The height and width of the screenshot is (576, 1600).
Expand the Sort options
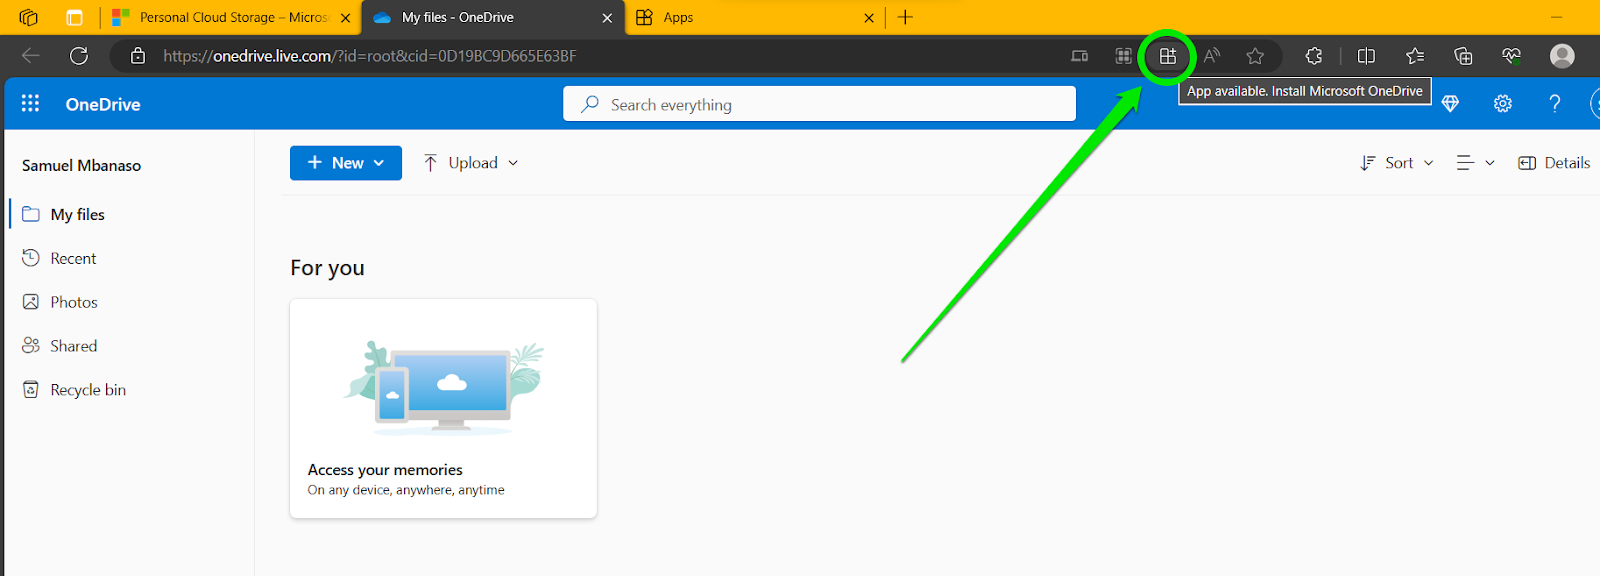(1397, 163)
